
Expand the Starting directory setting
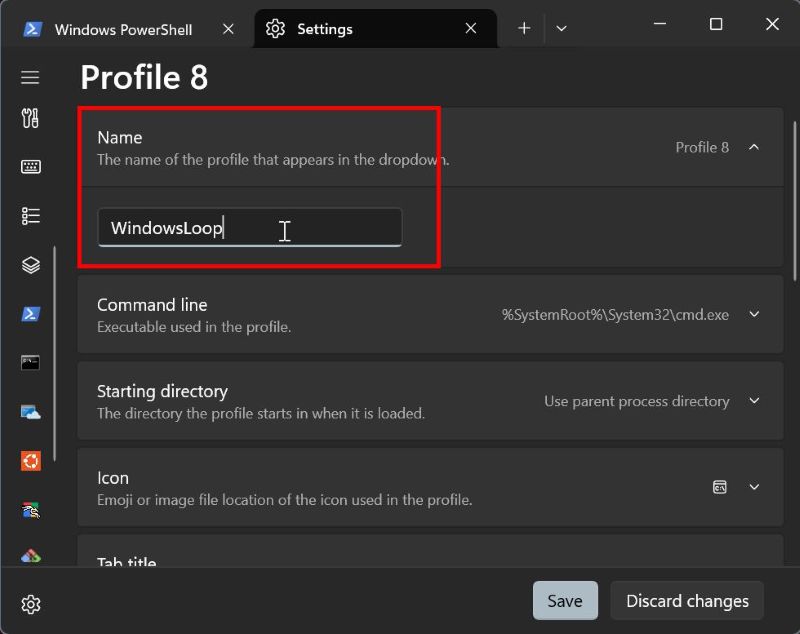(754, 401)
